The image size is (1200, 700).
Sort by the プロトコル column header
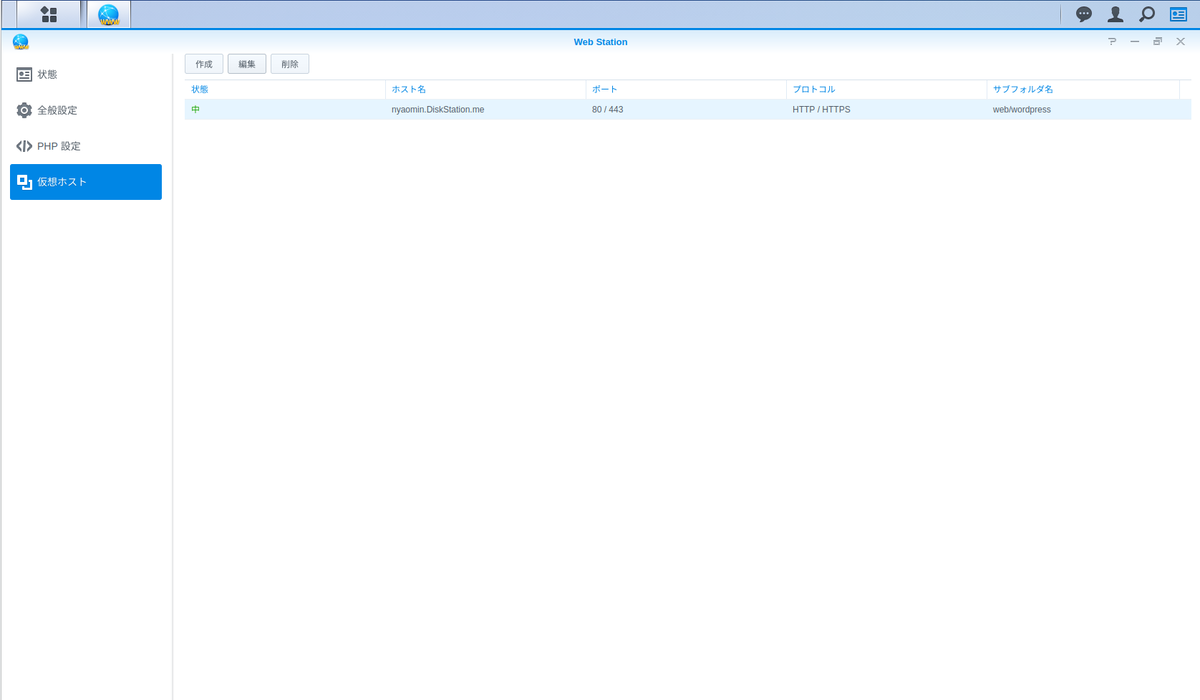point(886,90)
